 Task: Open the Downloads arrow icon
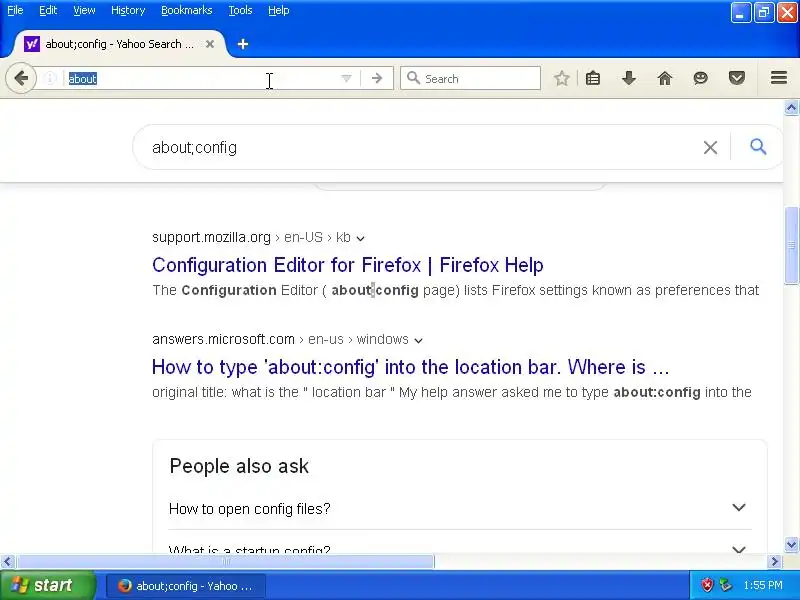coord(629,78)
